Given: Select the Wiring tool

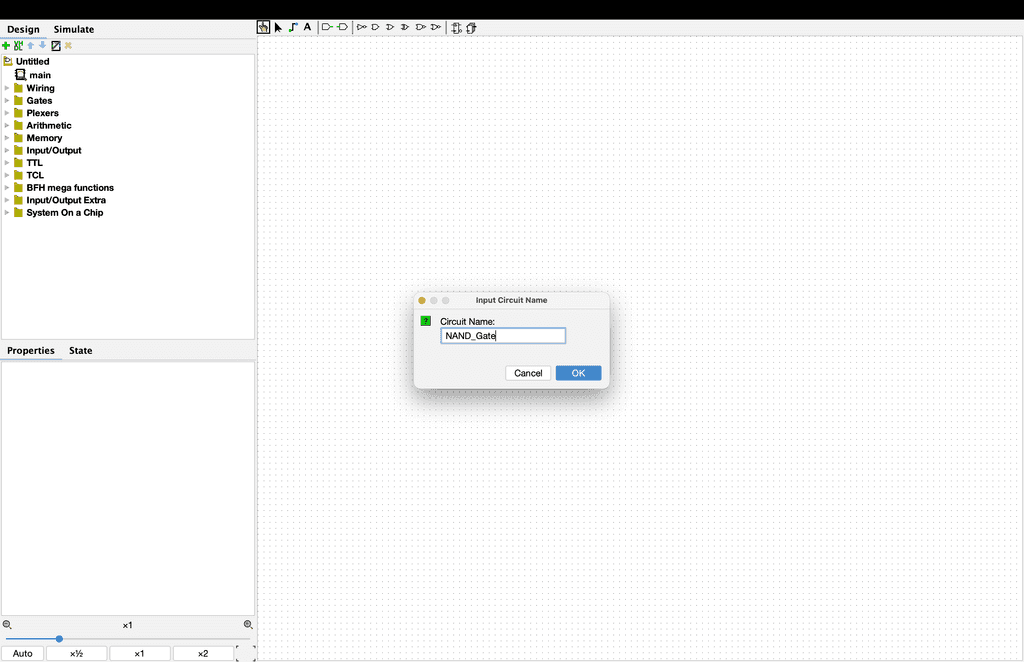Looking at the screenshot, I should tap(293, 28).
